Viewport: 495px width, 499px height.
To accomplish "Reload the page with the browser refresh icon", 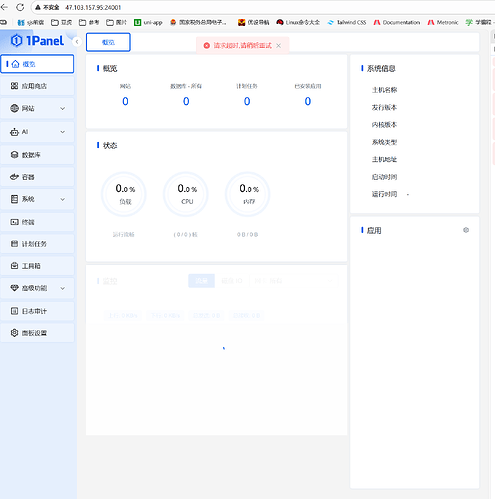I will (x=20, y=7).
